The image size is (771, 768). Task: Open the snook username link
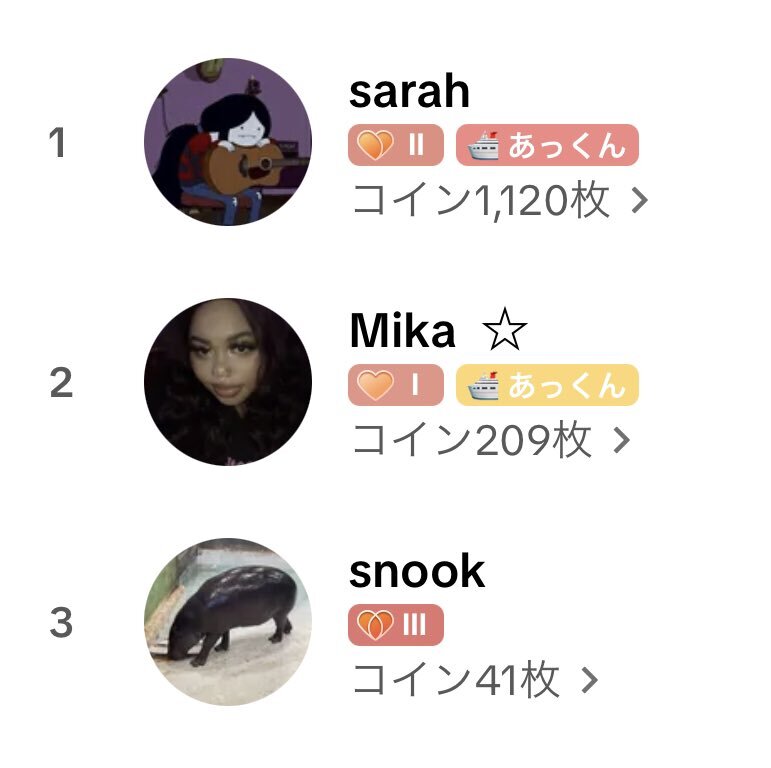pyautogui.click(x=417, y=571)
